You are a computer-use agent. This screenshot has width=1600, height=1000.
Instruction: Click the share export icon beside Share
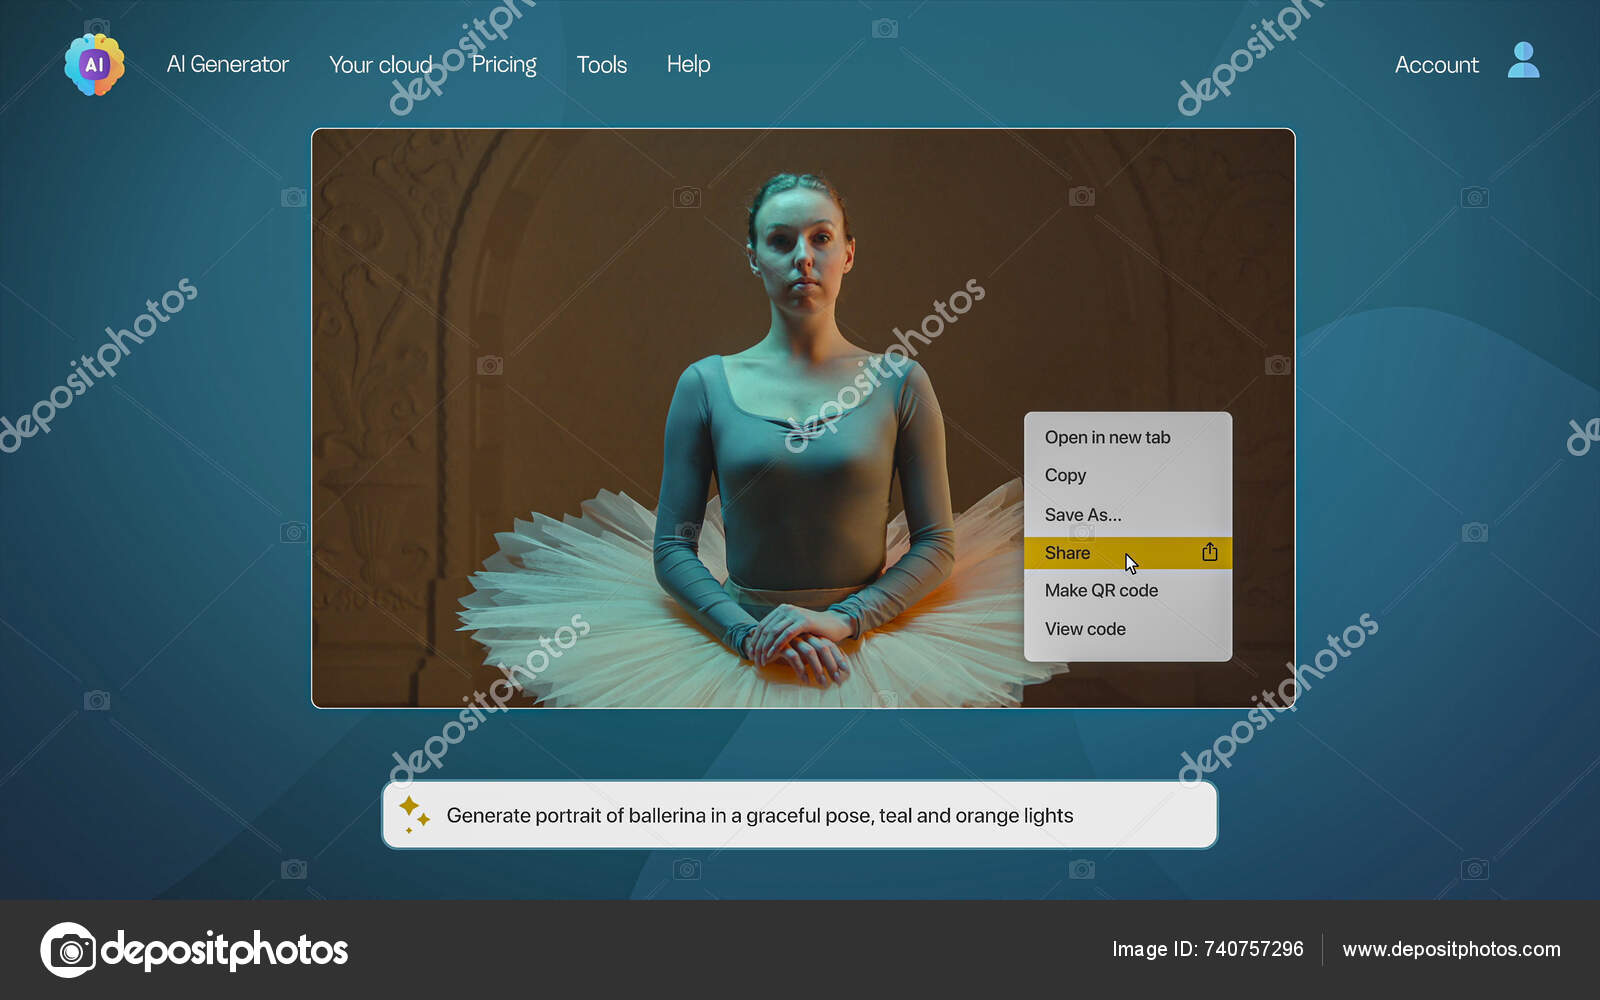[x=1210, y=551]
